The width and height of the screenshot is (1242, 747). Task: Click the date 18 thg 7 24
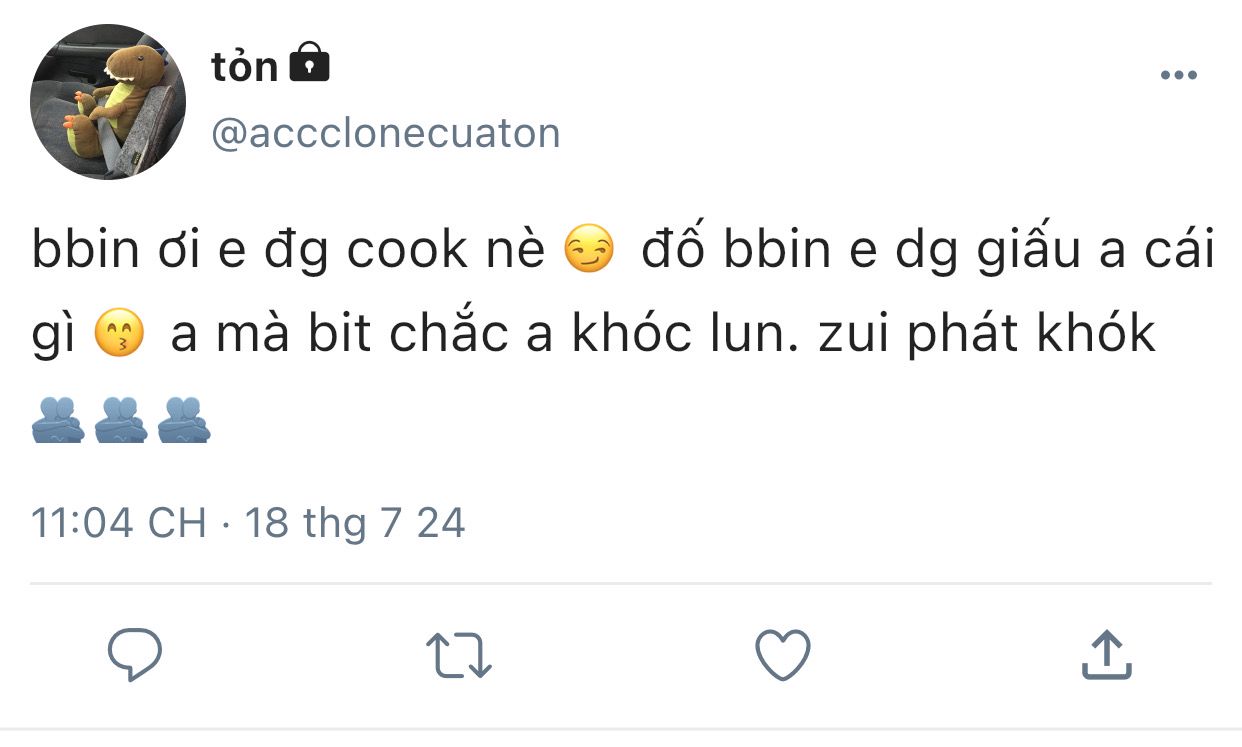(355, 523)
